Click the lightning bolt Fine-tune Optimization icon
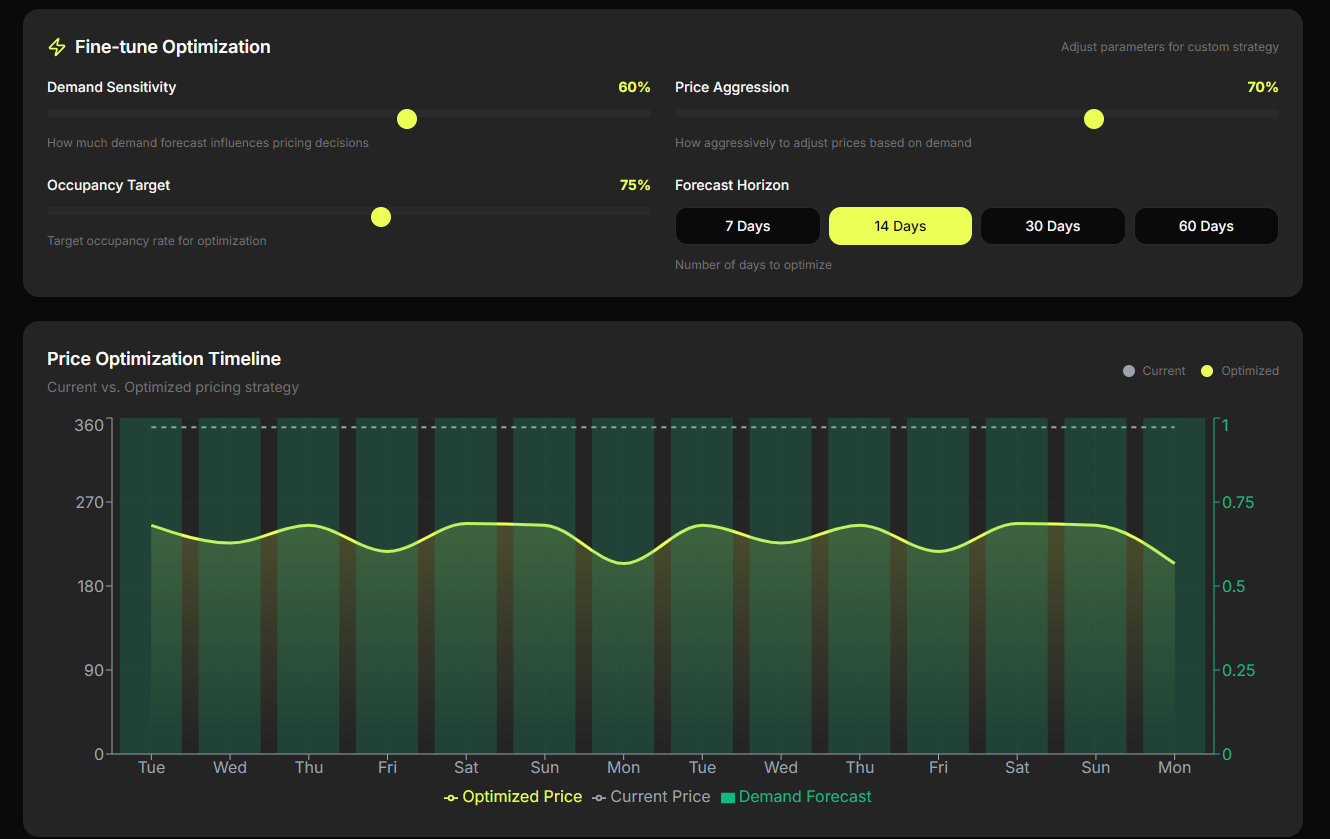Viewport: 1330px width, 839px height. pyautogui.click(x=57, y=46)
